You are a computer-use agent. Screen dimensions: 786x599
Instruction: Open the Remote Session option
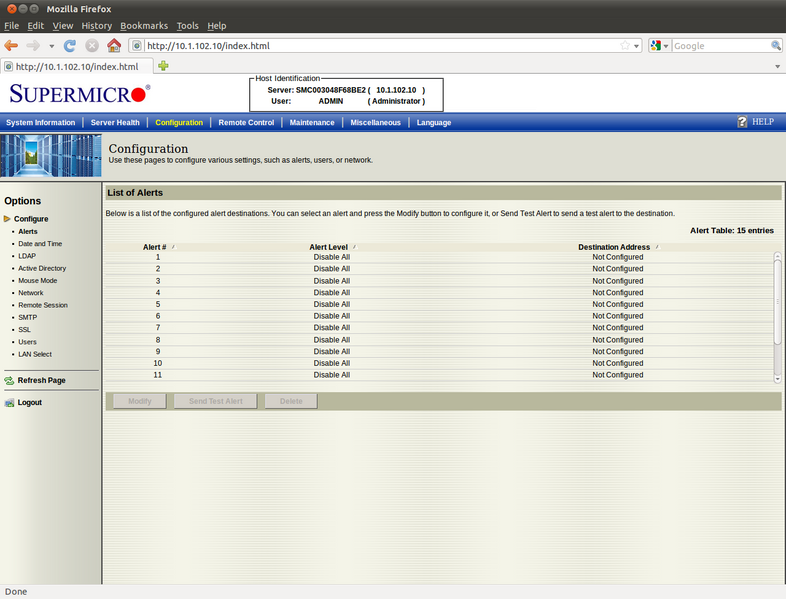[x=43, y=305]
